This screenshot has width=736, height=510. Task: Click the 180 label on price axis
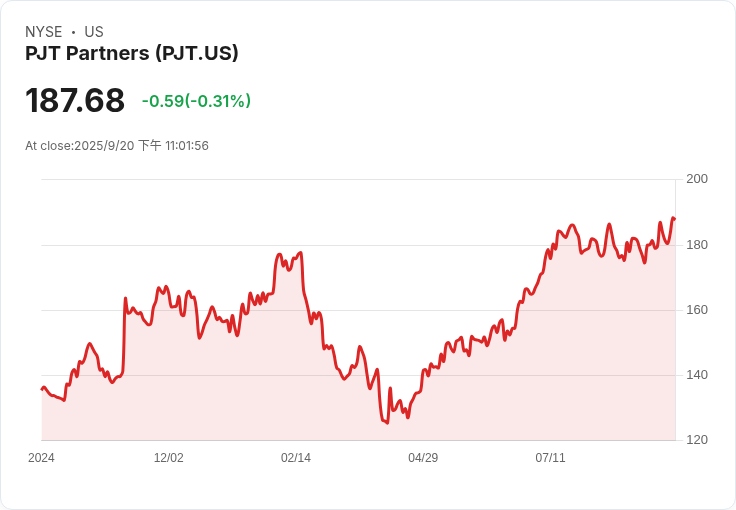coord(697,245)
